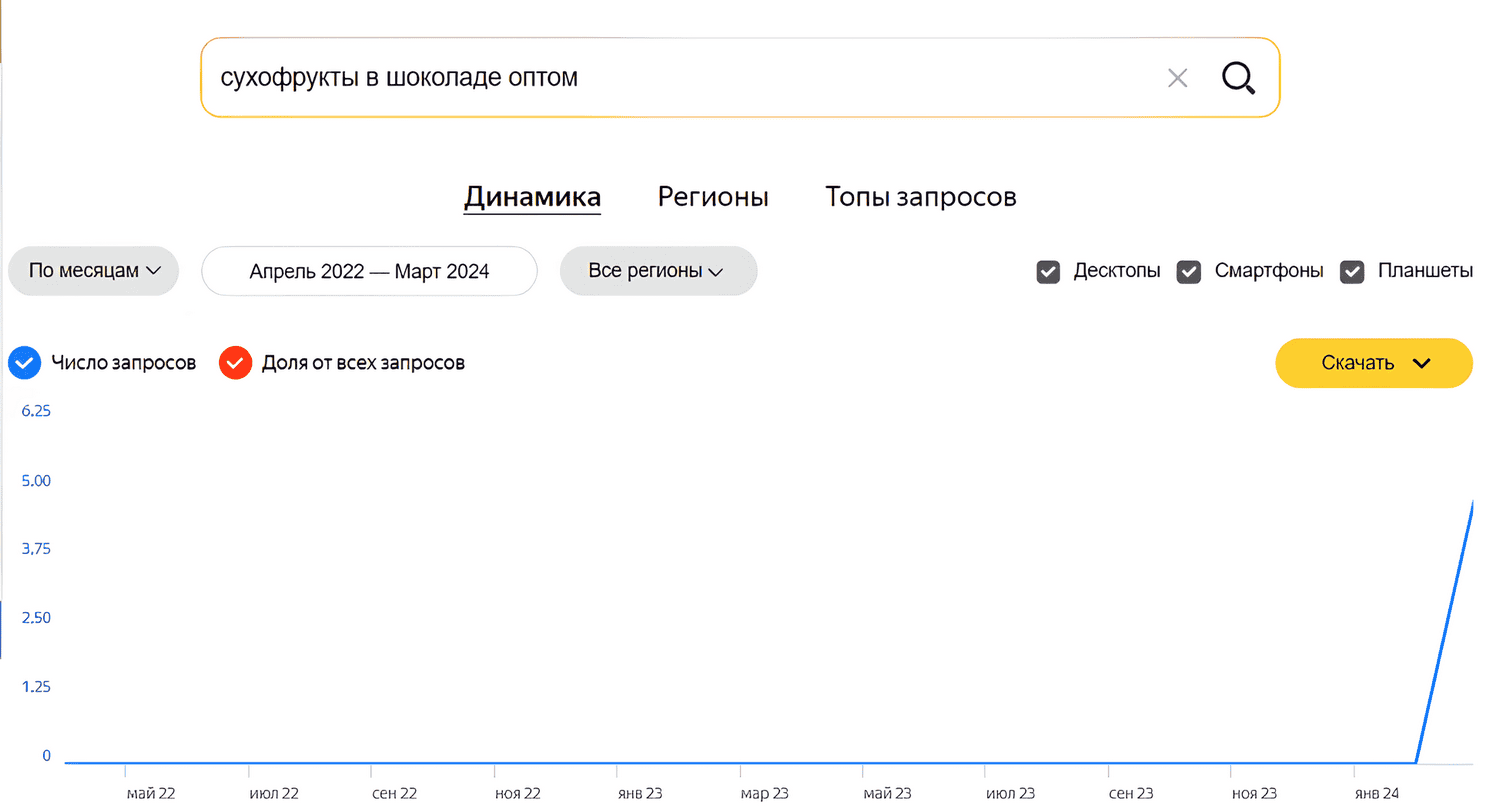Image resolution: width=1500 pixels, height=810 pixels.
Task: Click the ноя 23 axis marker
Action: pyautogui.click(x=1254, y=793)
